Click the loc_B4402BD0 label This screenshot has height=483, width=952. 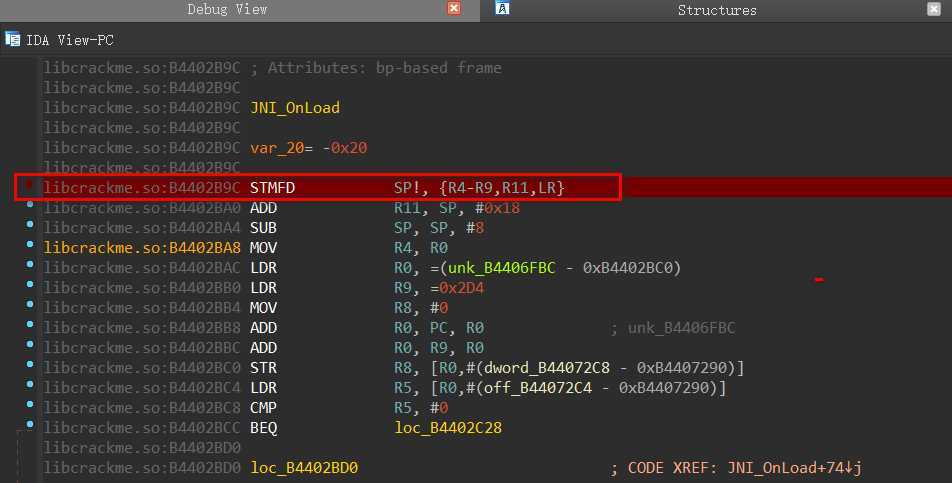[304, 468]
